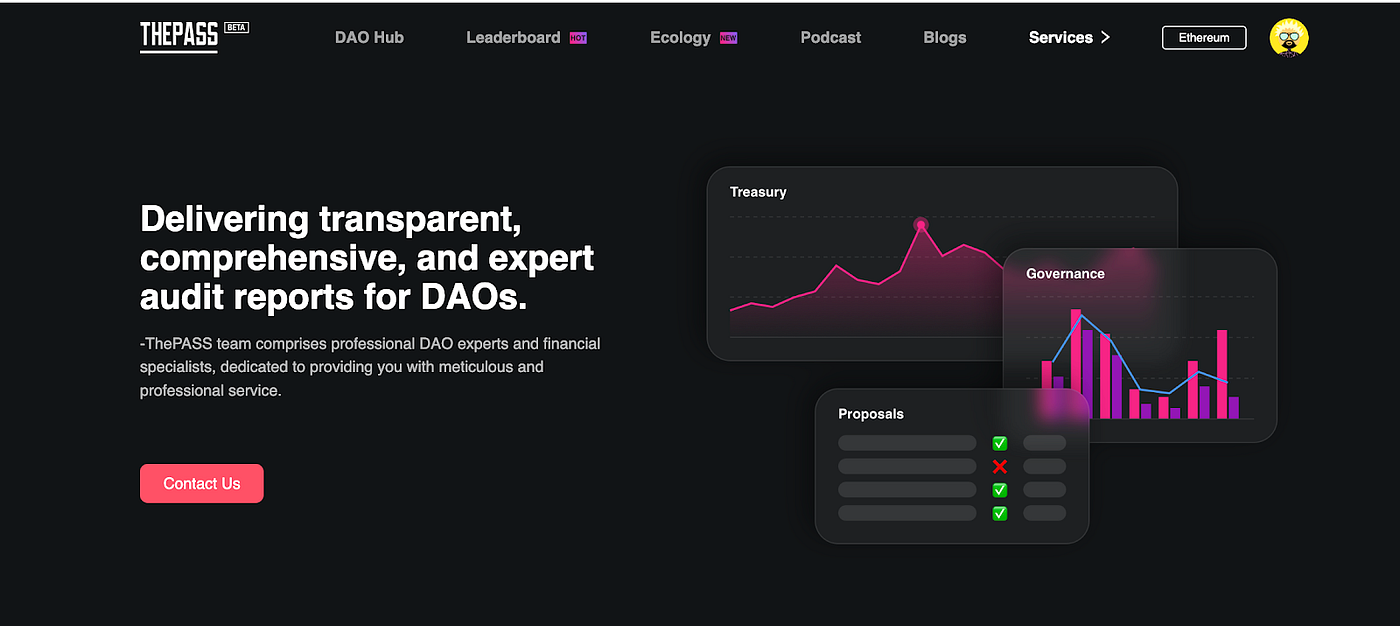This screenshot has height=626, width=1400.
Task: Navigate to Podcast
Action: tap(831, 37)
